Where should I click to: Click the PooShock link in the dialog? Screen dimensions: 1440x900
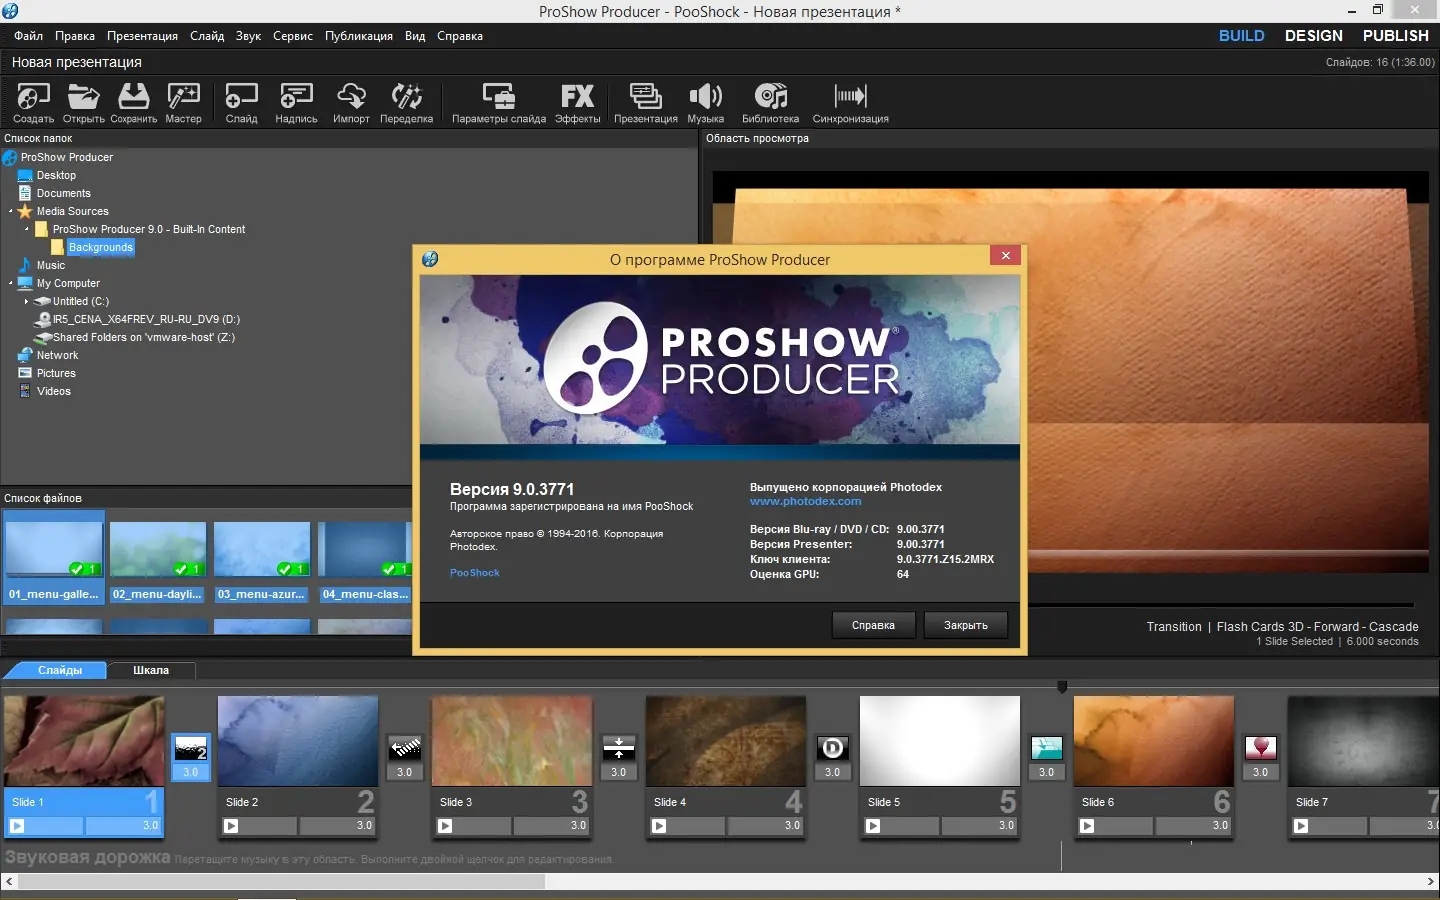coord(474,573)
